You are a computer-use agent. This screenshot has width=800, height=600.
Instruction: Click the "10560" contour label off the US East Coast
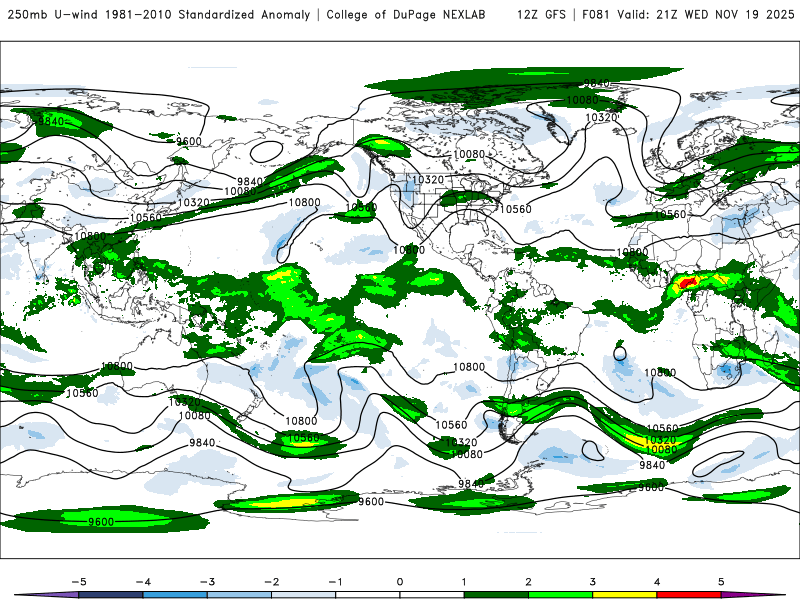coord(515,209)
